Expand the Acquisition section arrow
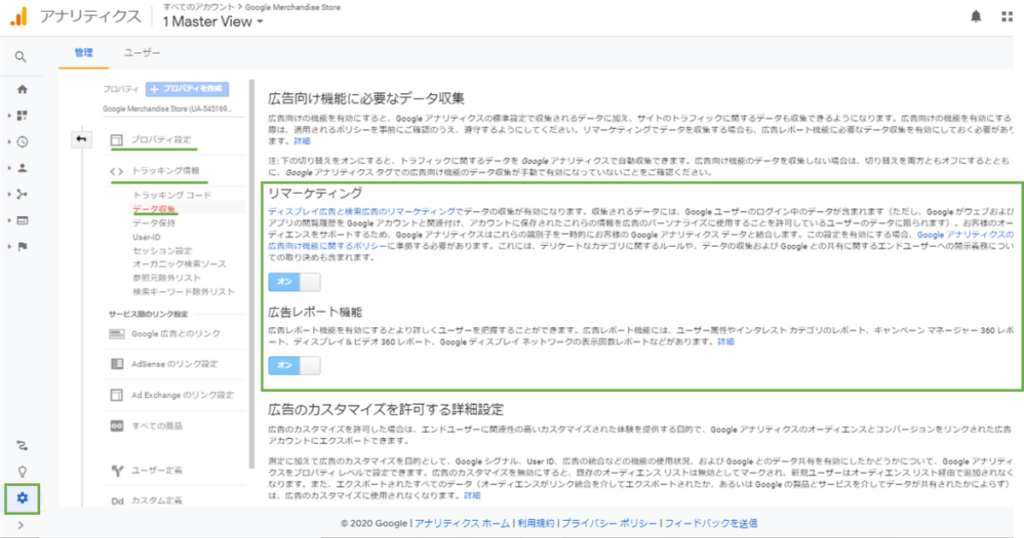1024x538 pixels. point(9,194)
